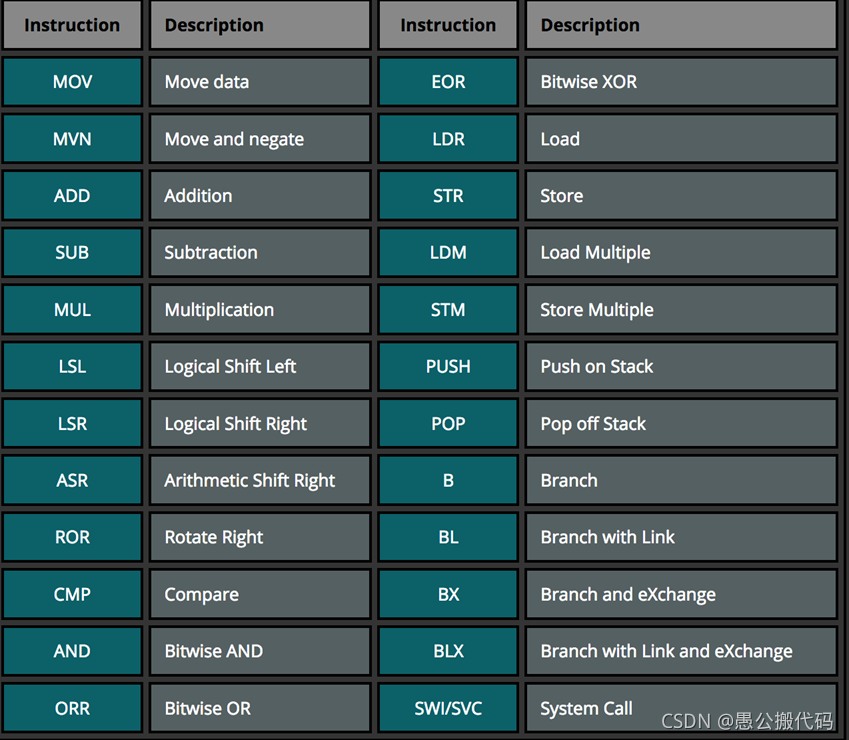Select the MOV instruction cell
849x740 pixels.
tap(72, 82)
